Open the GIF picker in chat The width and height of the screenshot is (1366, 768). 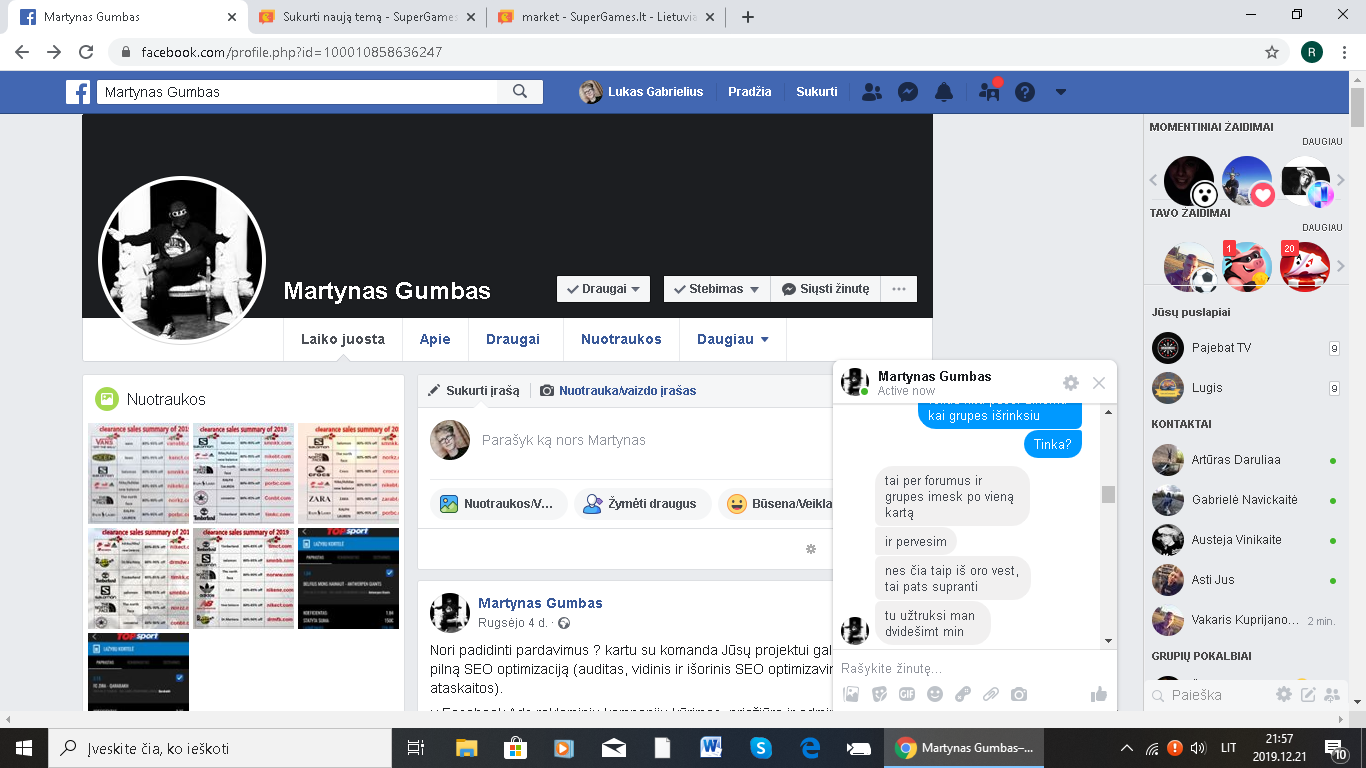click(907, 694)
